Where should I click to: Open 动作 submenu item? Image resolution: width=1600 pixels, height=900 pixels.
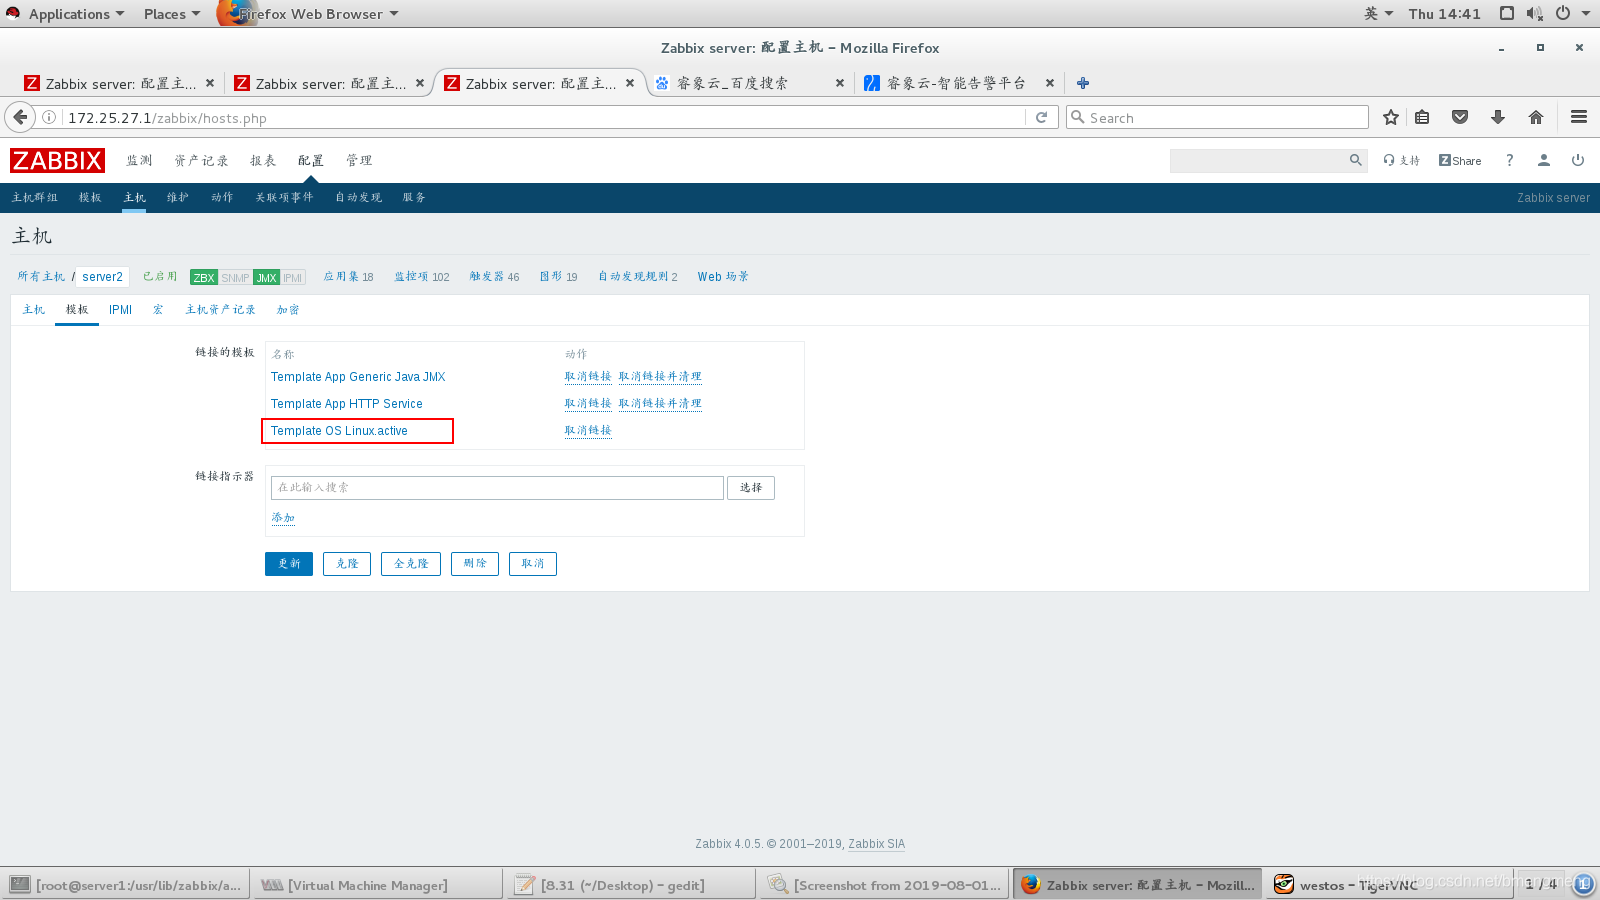coord(222,197)
